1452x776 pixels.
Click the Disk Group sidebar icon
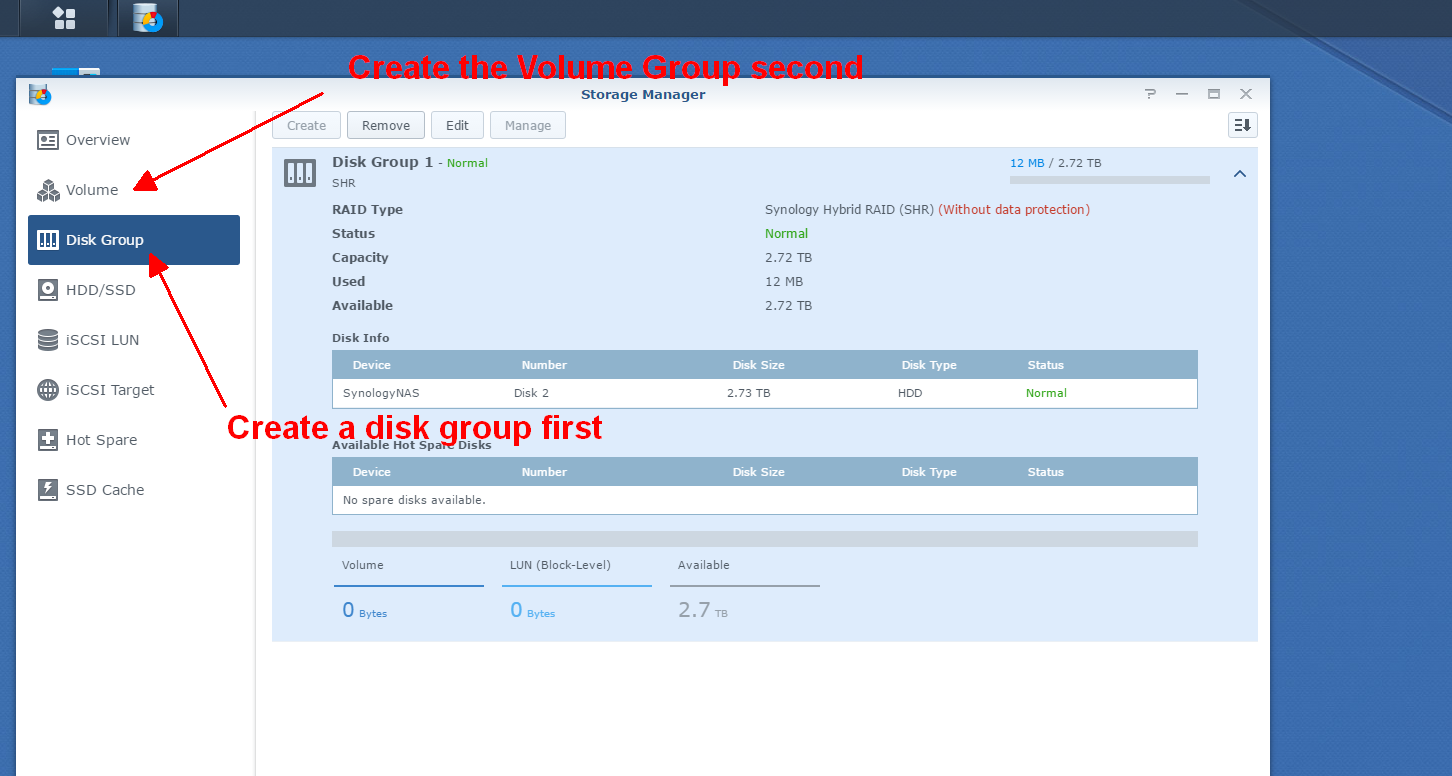(47, 240)
